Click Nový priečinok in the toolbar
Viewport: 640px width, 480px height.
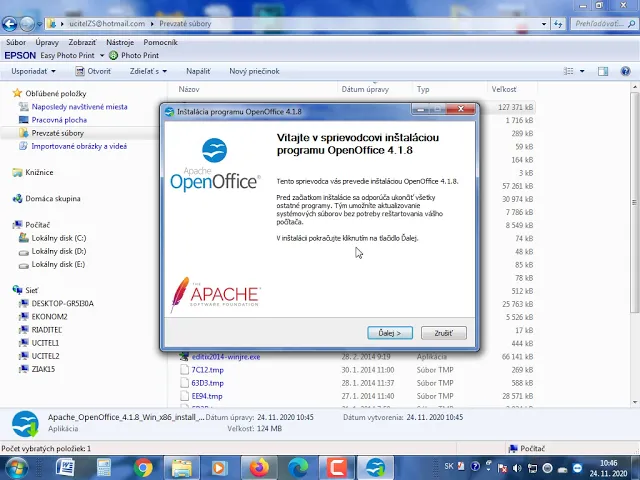tap(254, 71)
